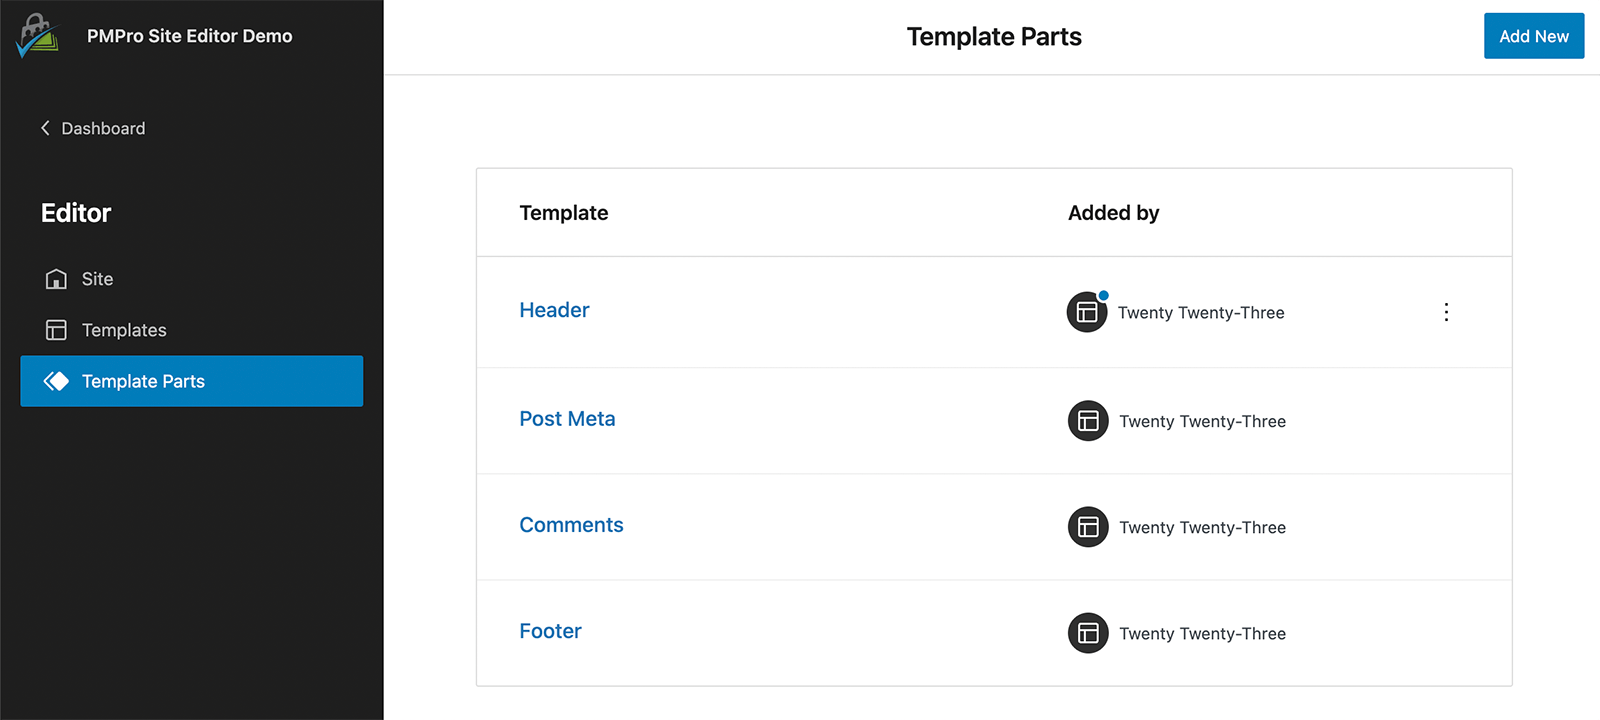Select the Site house icon in sidebar
The width and height of the screenshot is (1600, 720).
coord(56,278)
